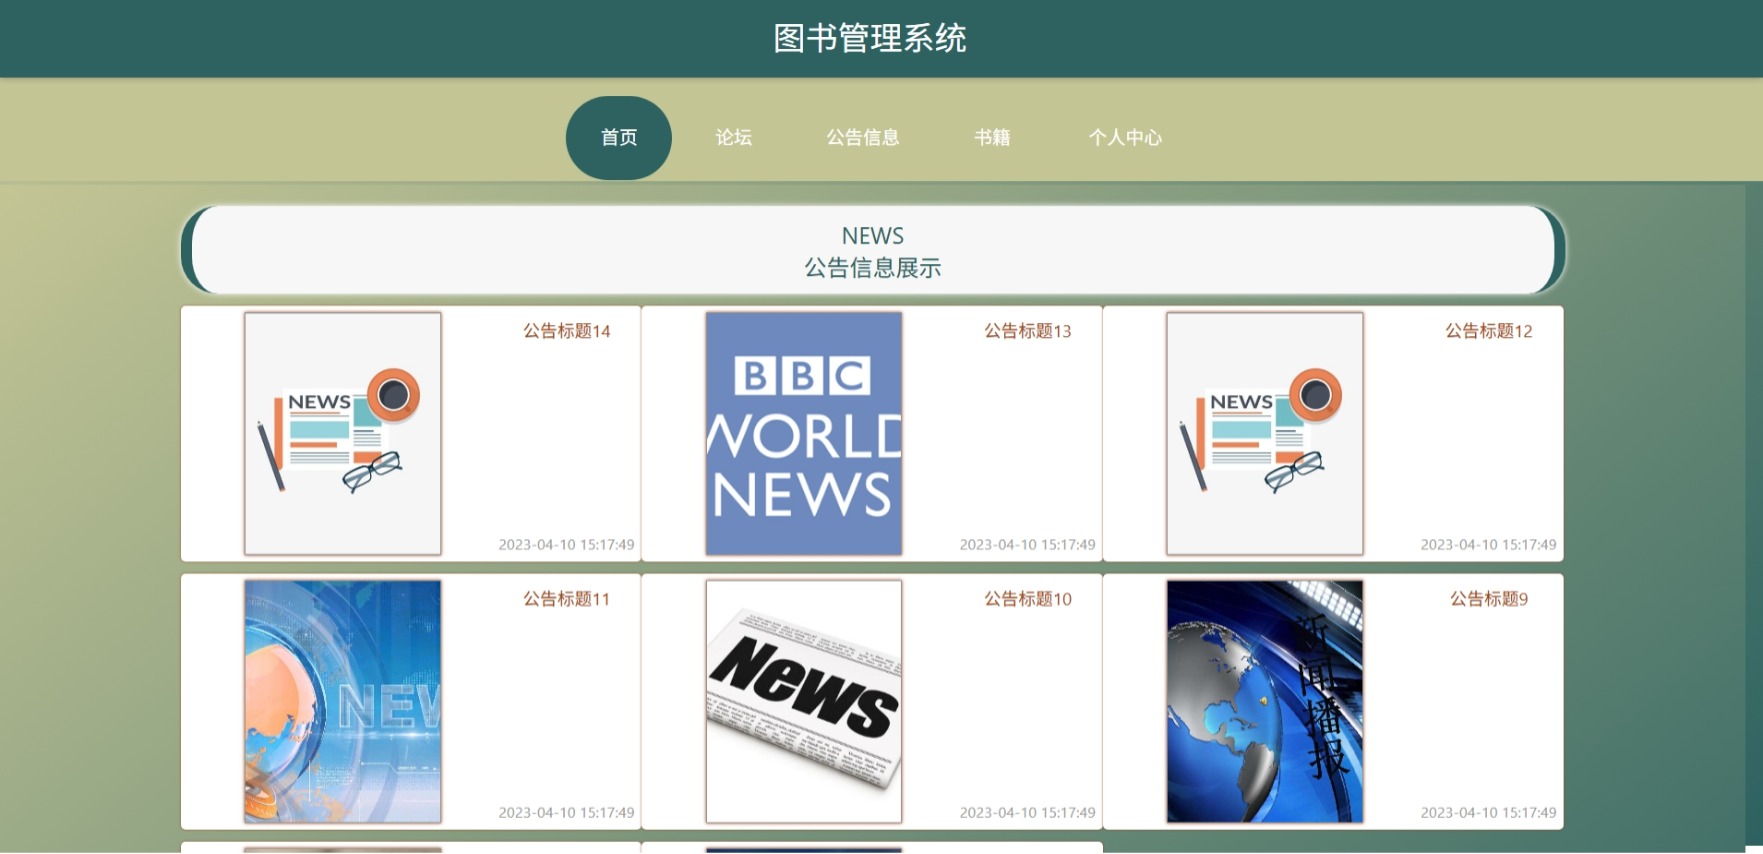Click the orange globe thumbnail of 公告标题11
Viewport: 1763px width, 854px height.
[343, 701]
